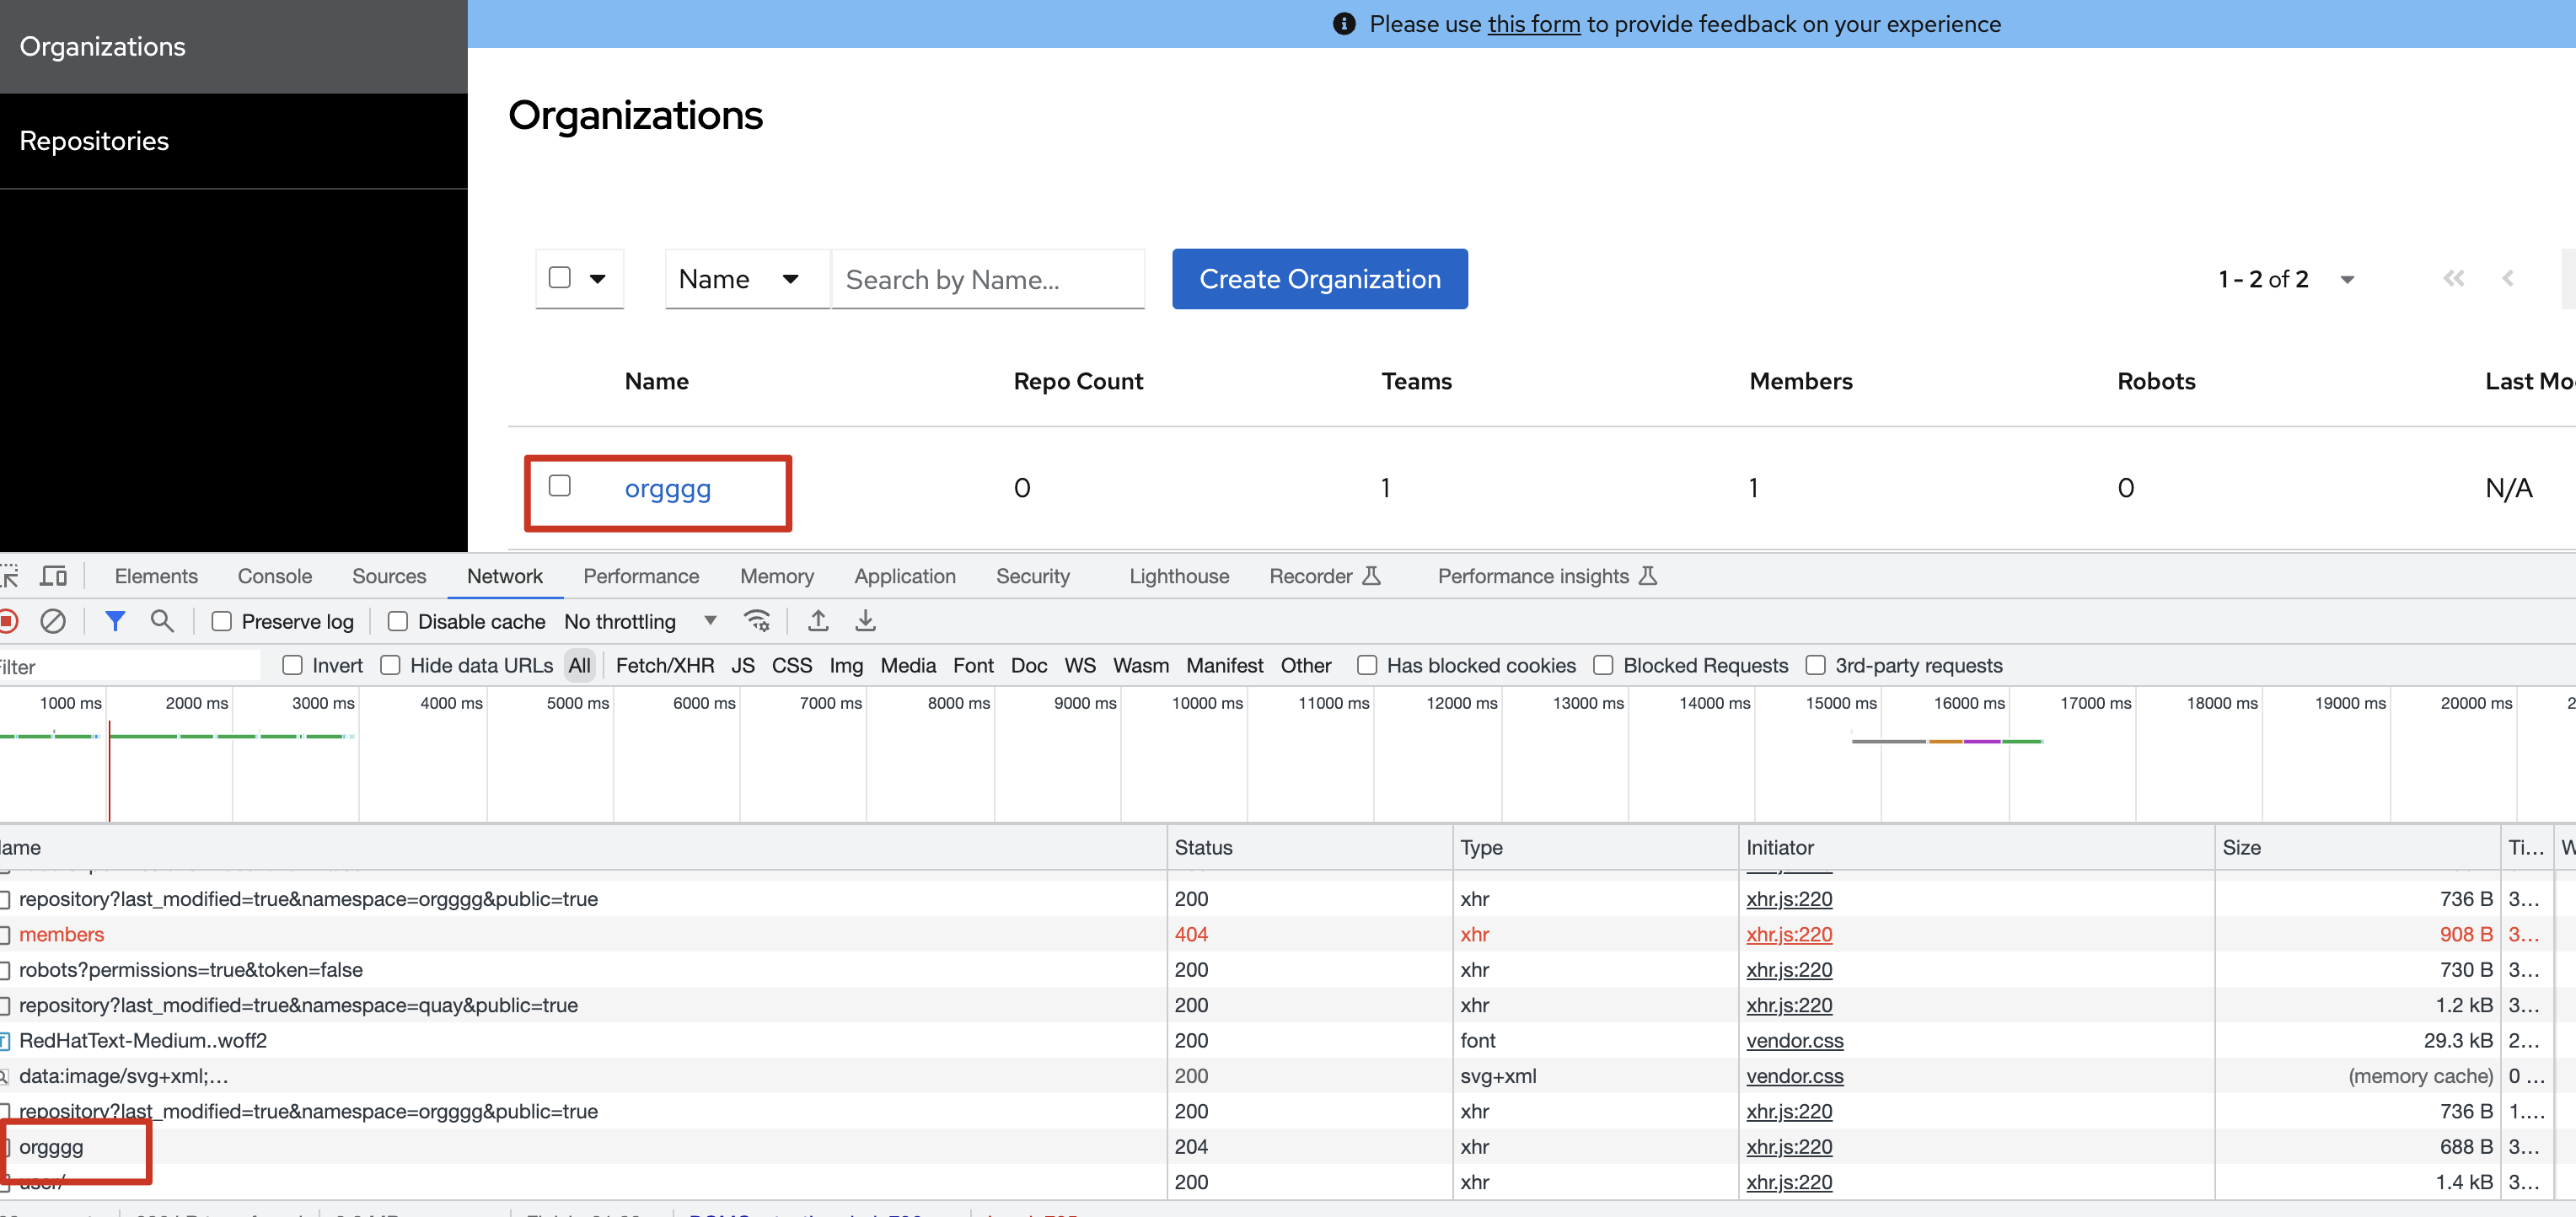2576x1217 pixels.
Task: Toggle the device toolbar icon
Action: click(53, 576)
